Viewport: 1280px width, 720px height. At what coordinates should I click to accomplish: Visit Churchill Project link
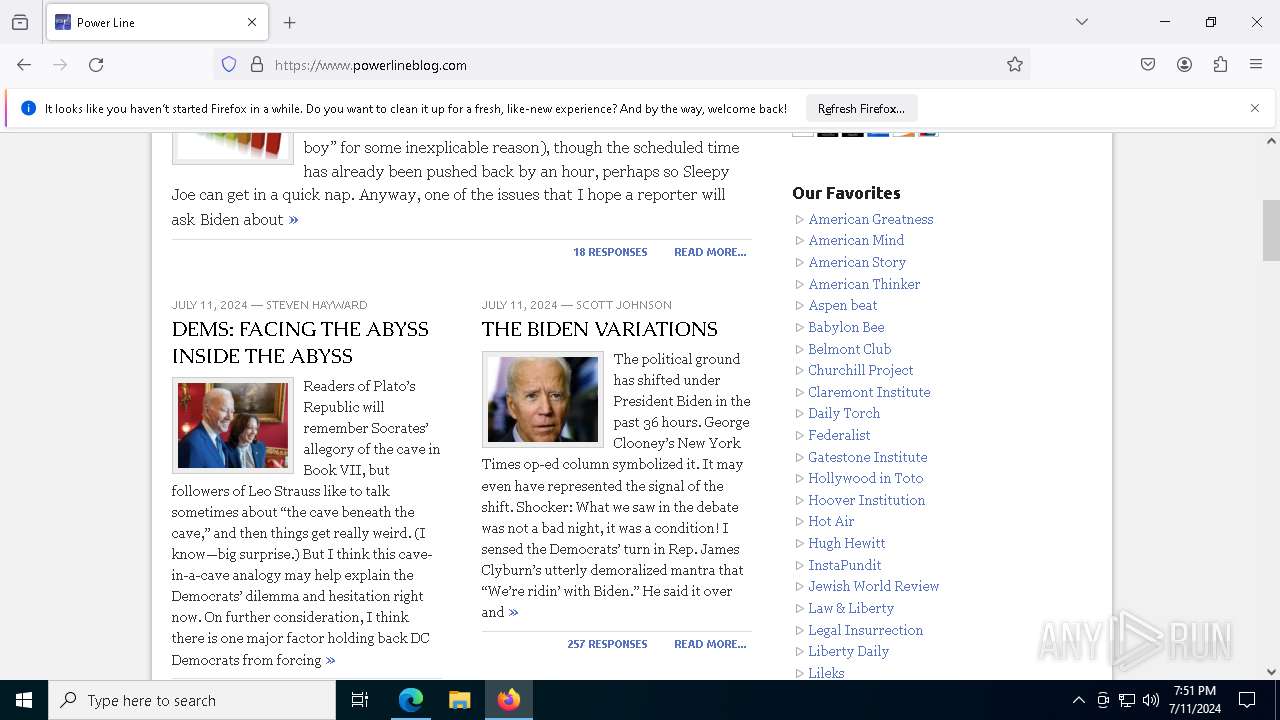(x=861, y=370)
